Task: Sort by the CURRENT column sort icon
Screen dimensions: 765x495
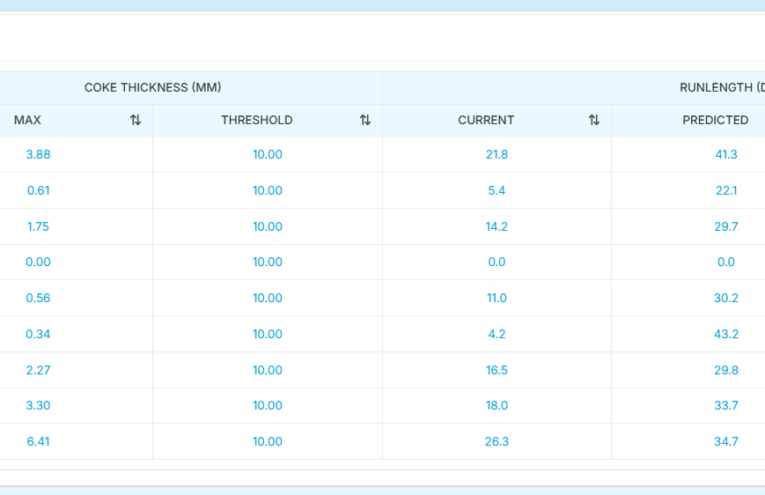Action: click(594, 120)
